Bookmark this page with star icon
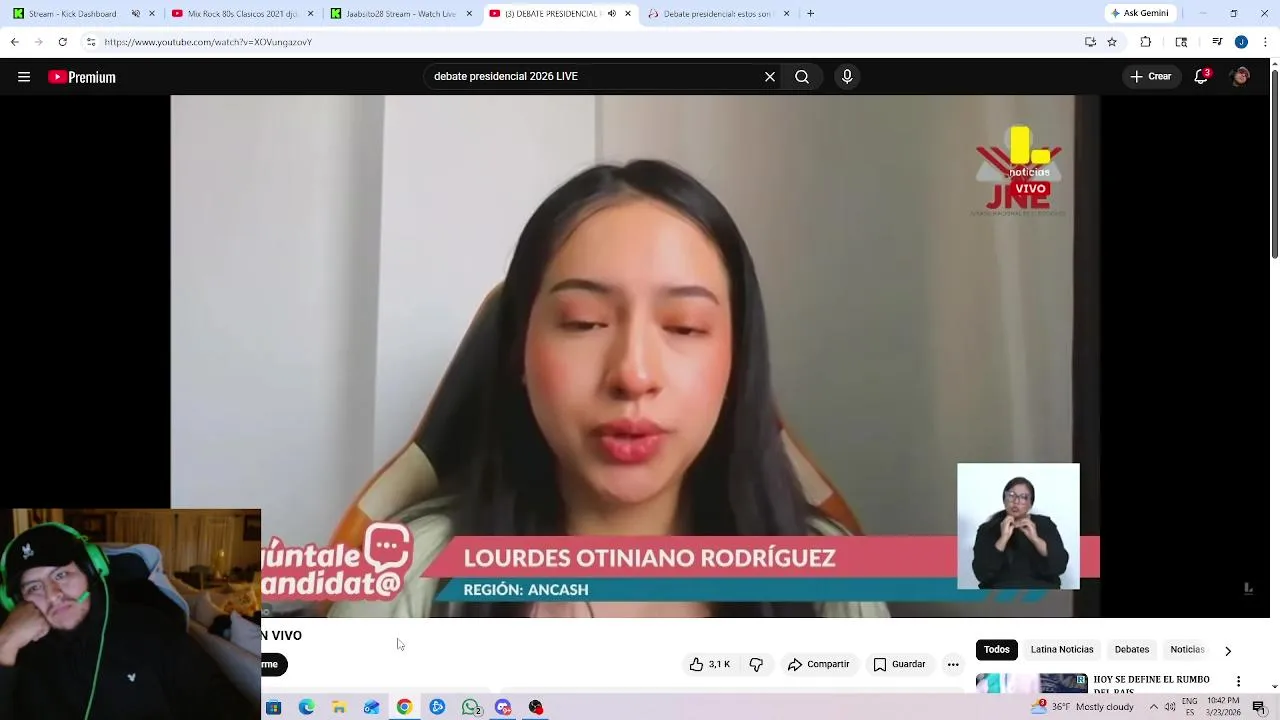 (x=1112, y=42)
